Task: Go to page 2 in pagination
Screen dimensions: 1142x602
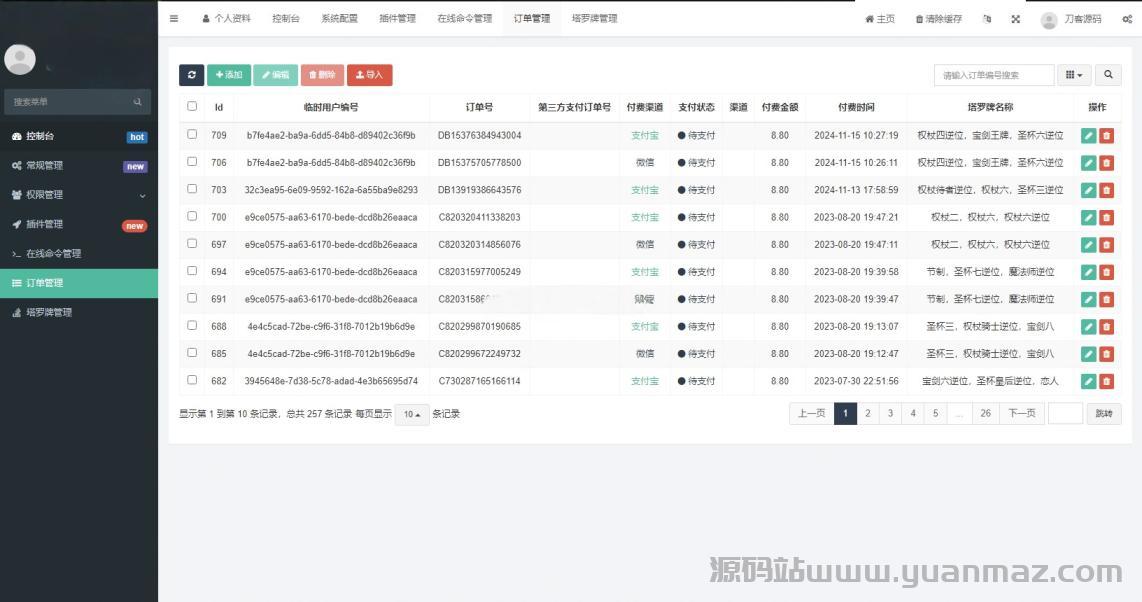Action: tap(868, 414)
